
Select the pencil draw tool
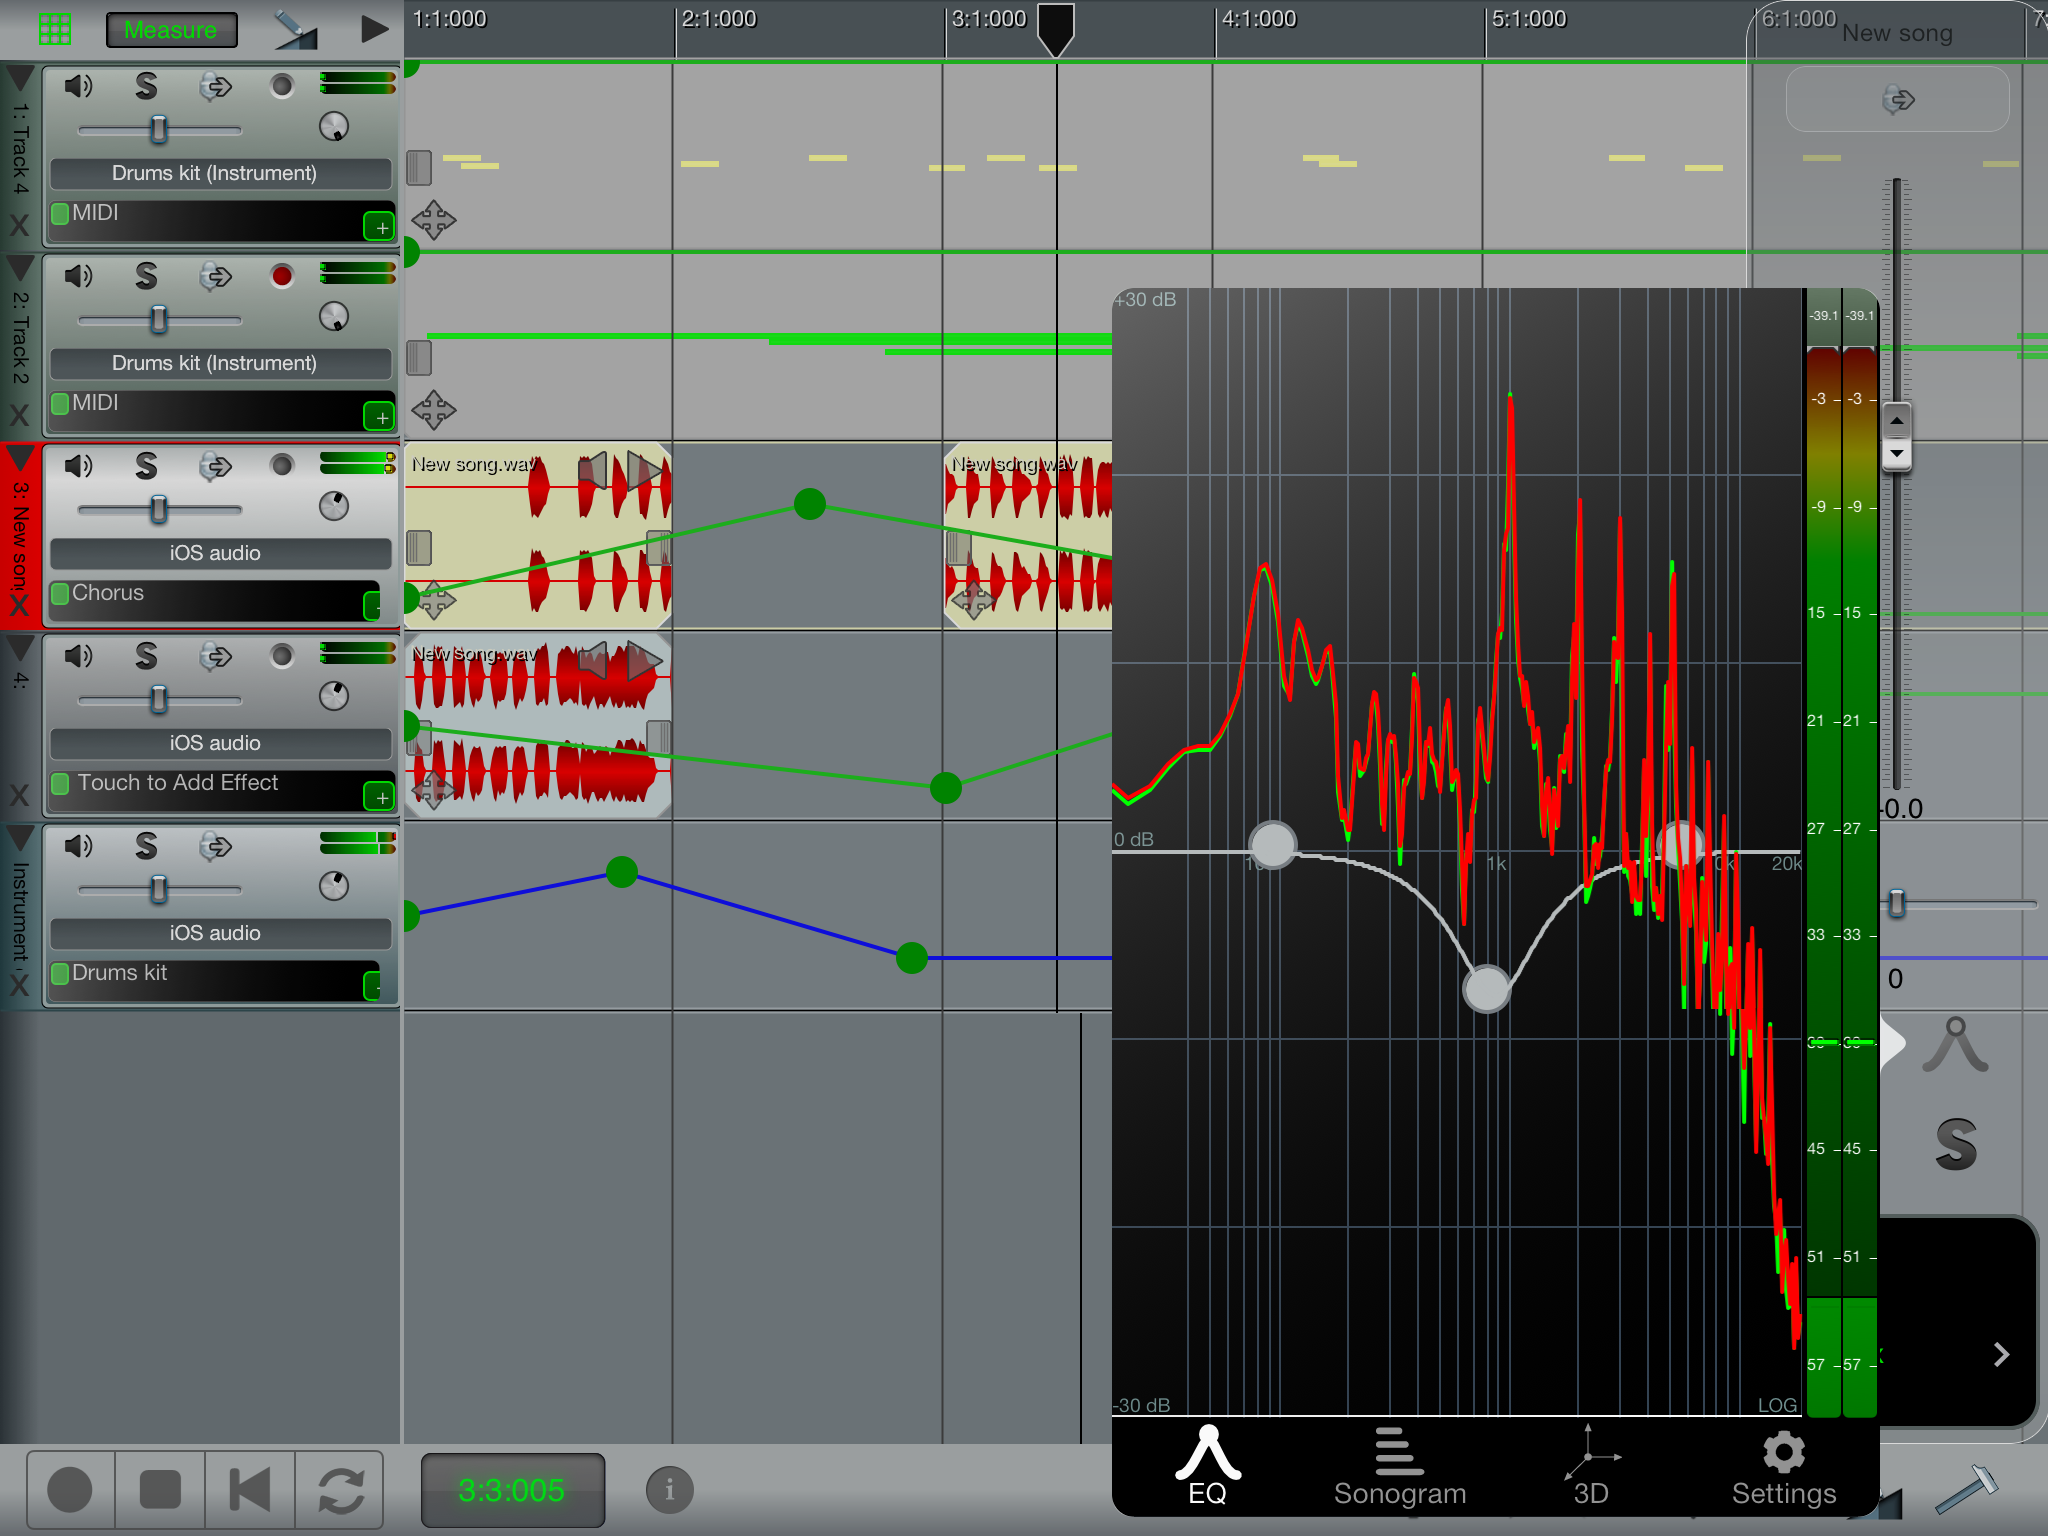296,30
